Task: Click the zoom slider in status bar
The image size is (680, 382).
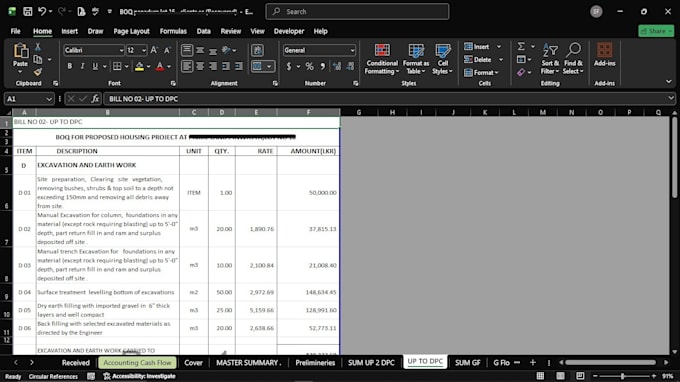Action: (x=624, y=376)
